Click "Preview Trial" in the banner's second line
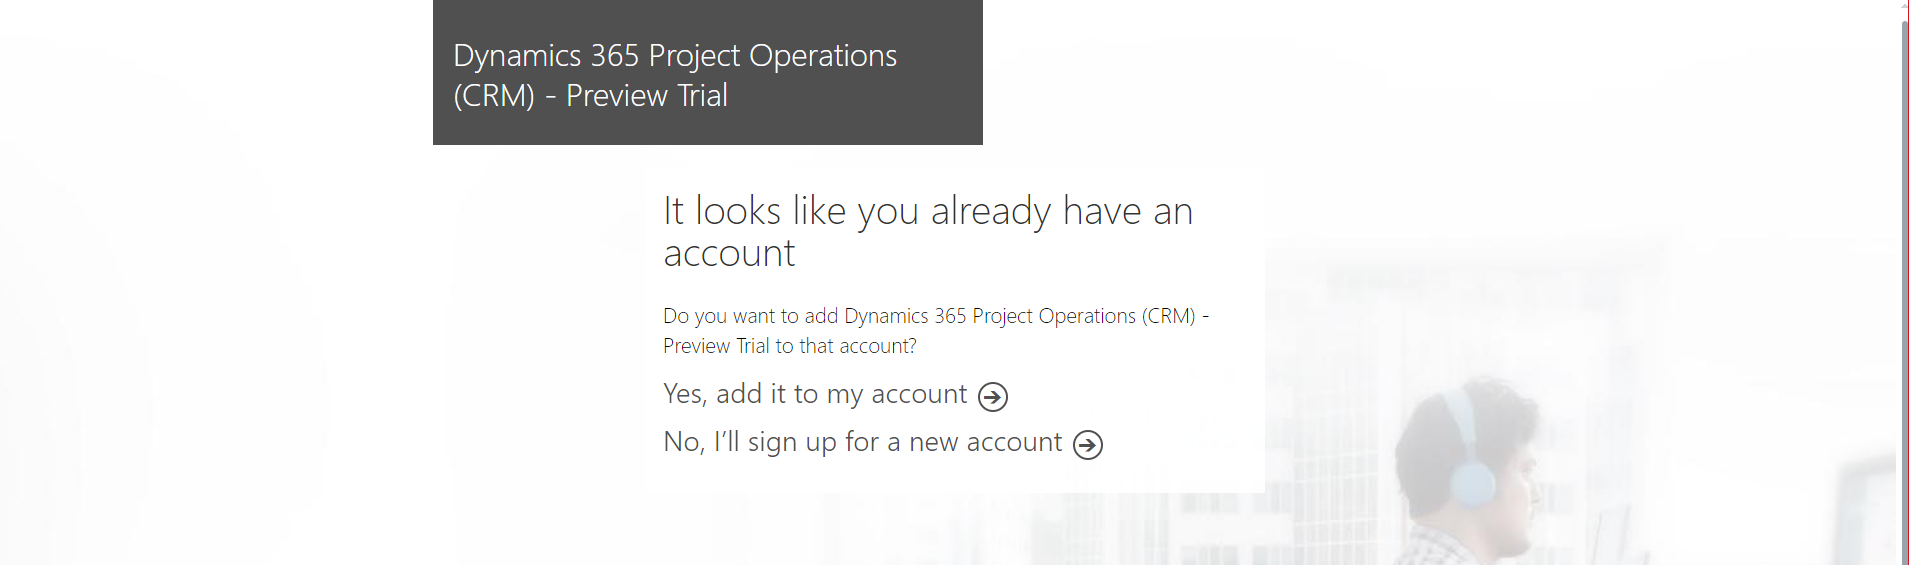Viewport: 1909px width, 565px height. 646,96
